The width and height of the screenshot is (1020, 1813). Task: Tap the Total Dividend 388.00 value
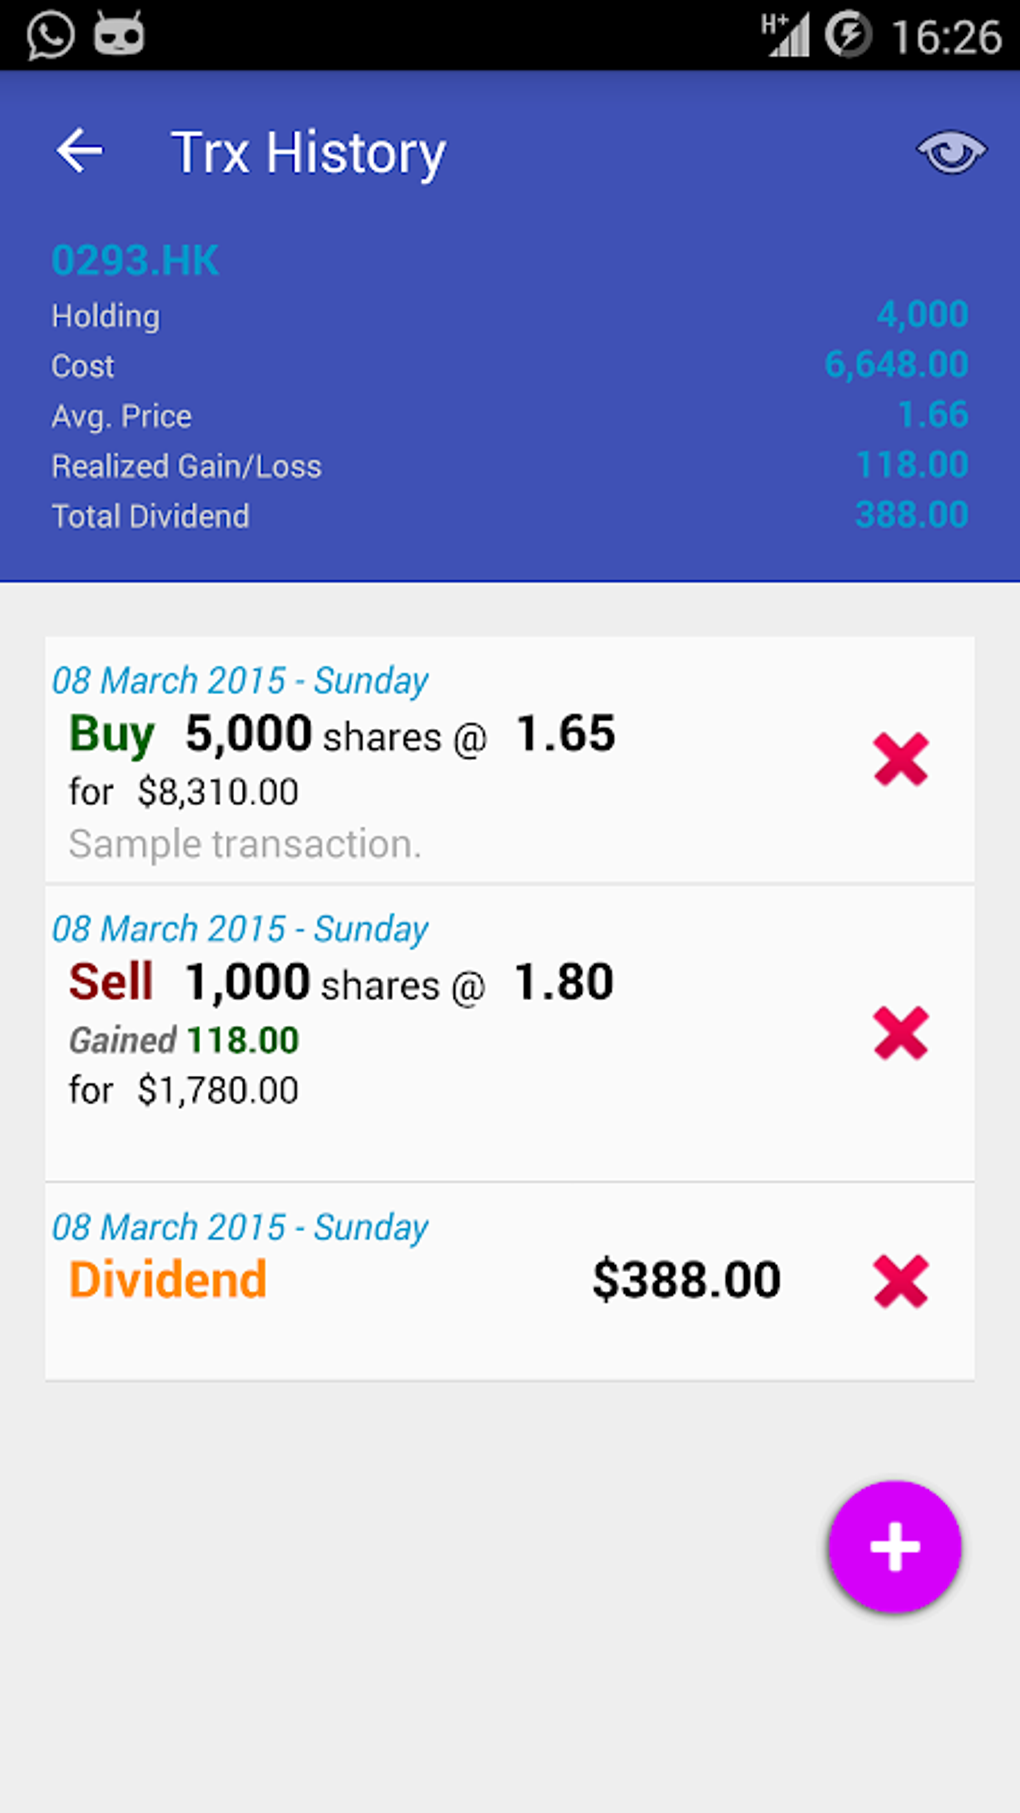912,515
